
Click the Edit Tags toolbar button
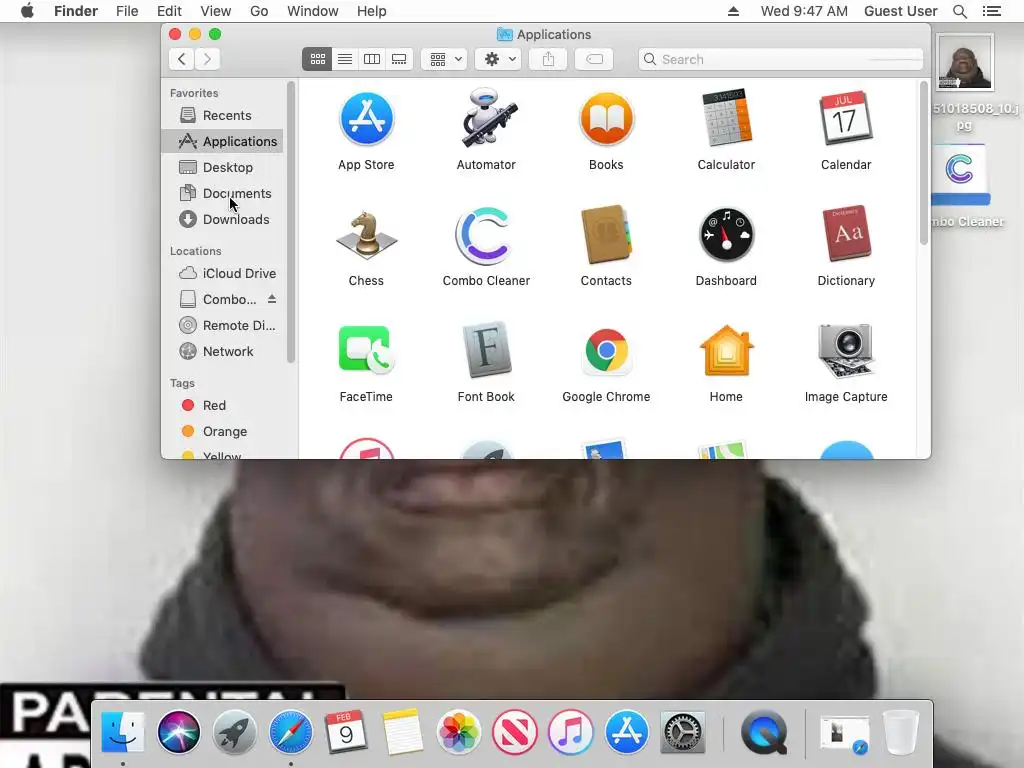594,59
